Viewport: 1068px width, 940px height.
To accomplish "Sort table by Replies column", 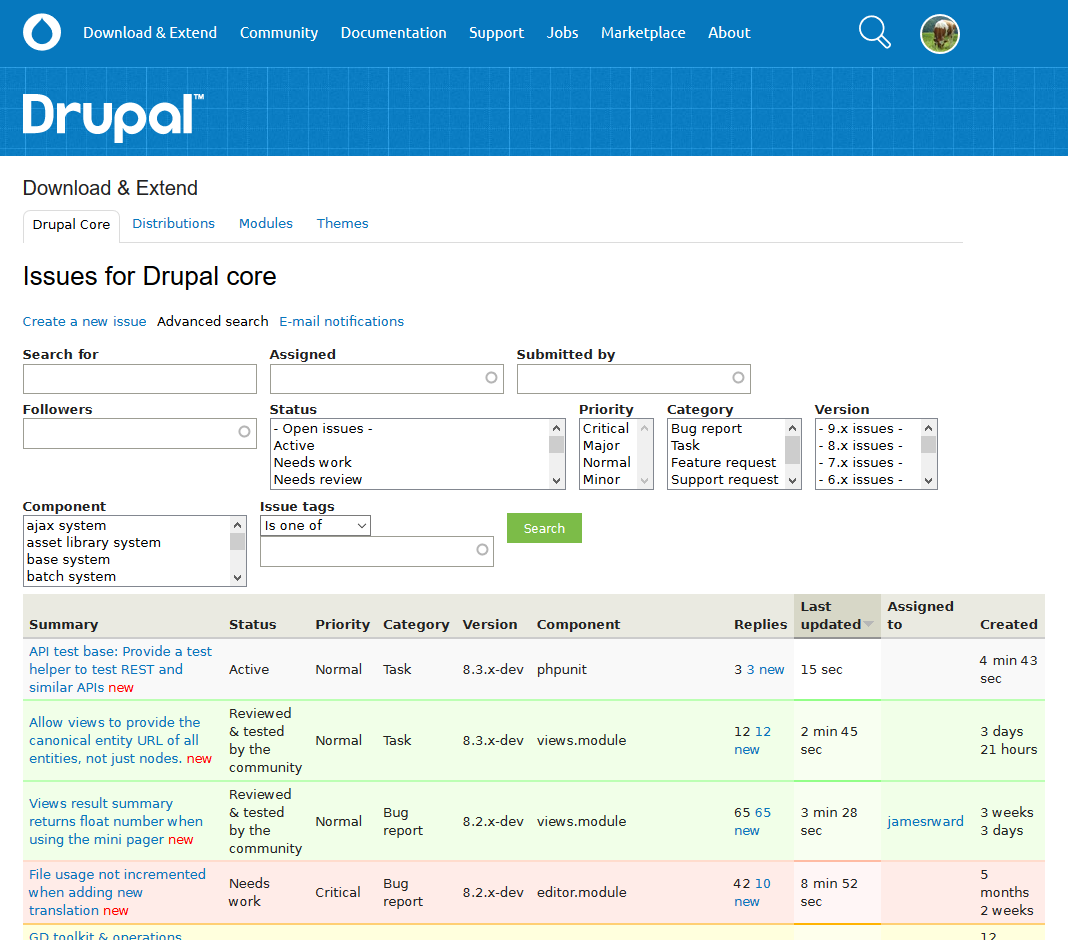I will [760, 624].
